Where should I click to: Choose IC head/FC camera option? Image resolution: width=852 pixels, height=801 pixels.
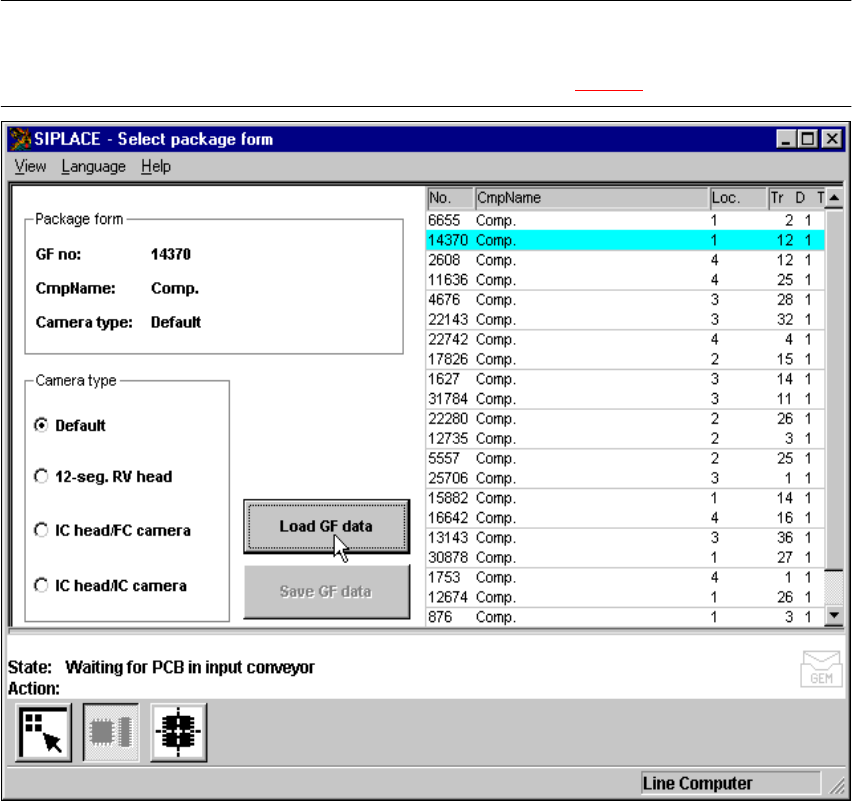tap(41, 530)
